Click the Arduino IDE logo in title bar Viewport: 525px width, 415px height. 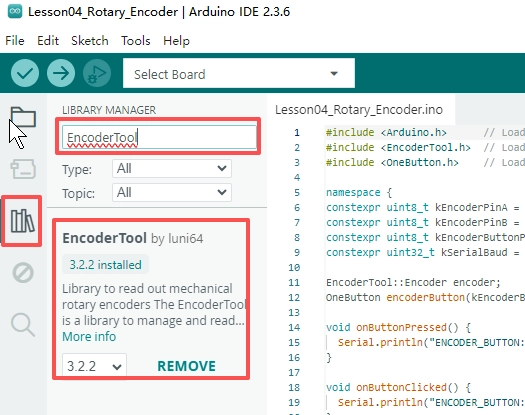point(15,11)
